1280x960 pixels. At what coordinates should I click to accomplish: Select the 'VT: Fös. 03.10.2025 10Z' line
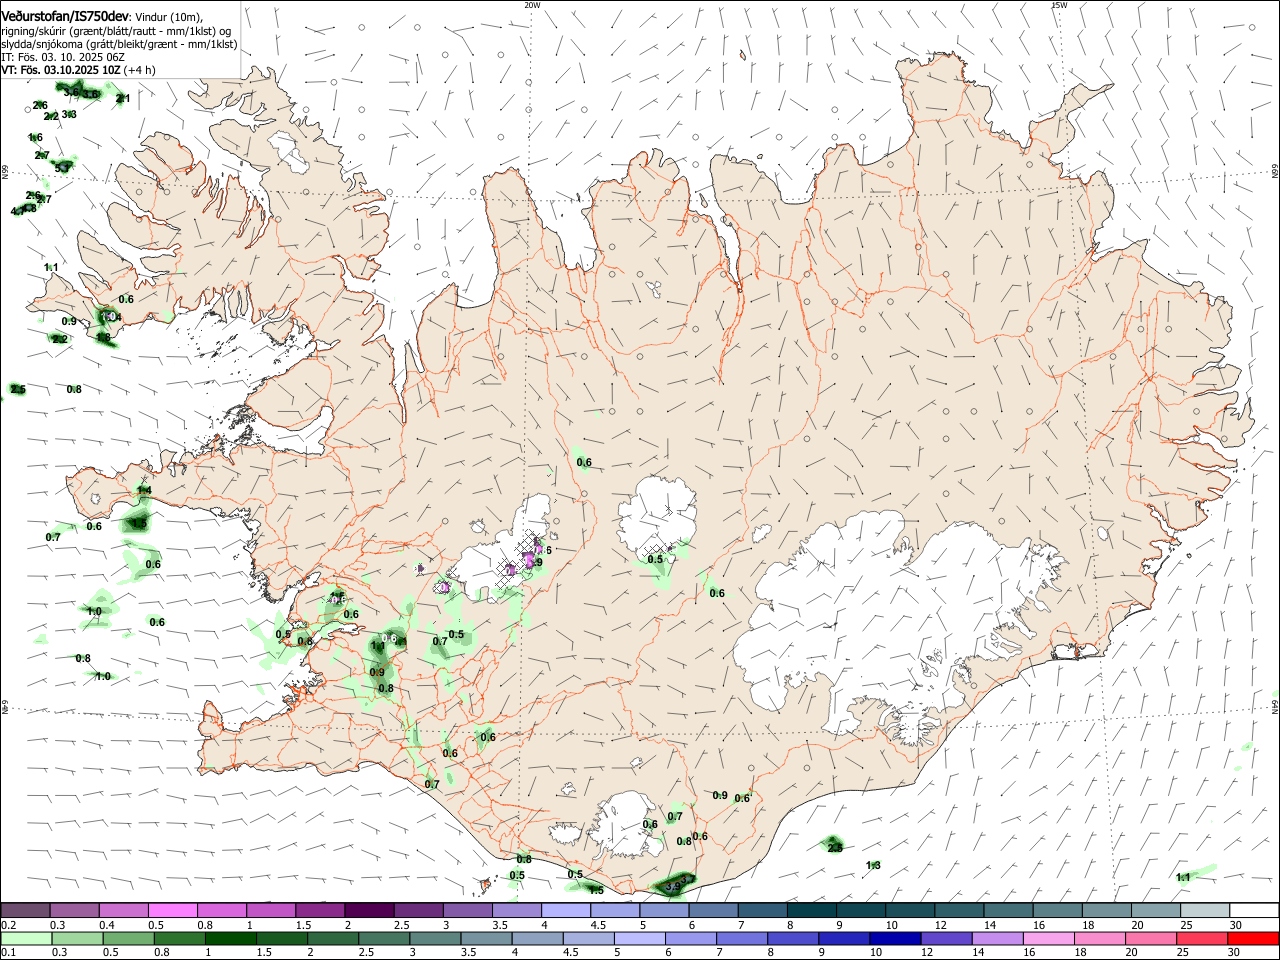[61, 70]
